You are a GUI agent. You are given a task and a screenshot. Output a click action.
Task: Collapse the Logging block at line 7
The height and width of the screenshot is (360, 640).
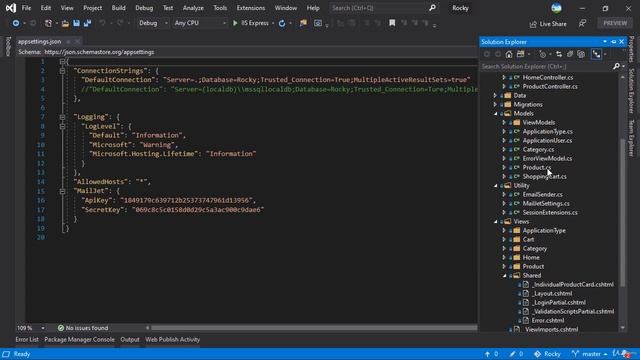point(62,117)
